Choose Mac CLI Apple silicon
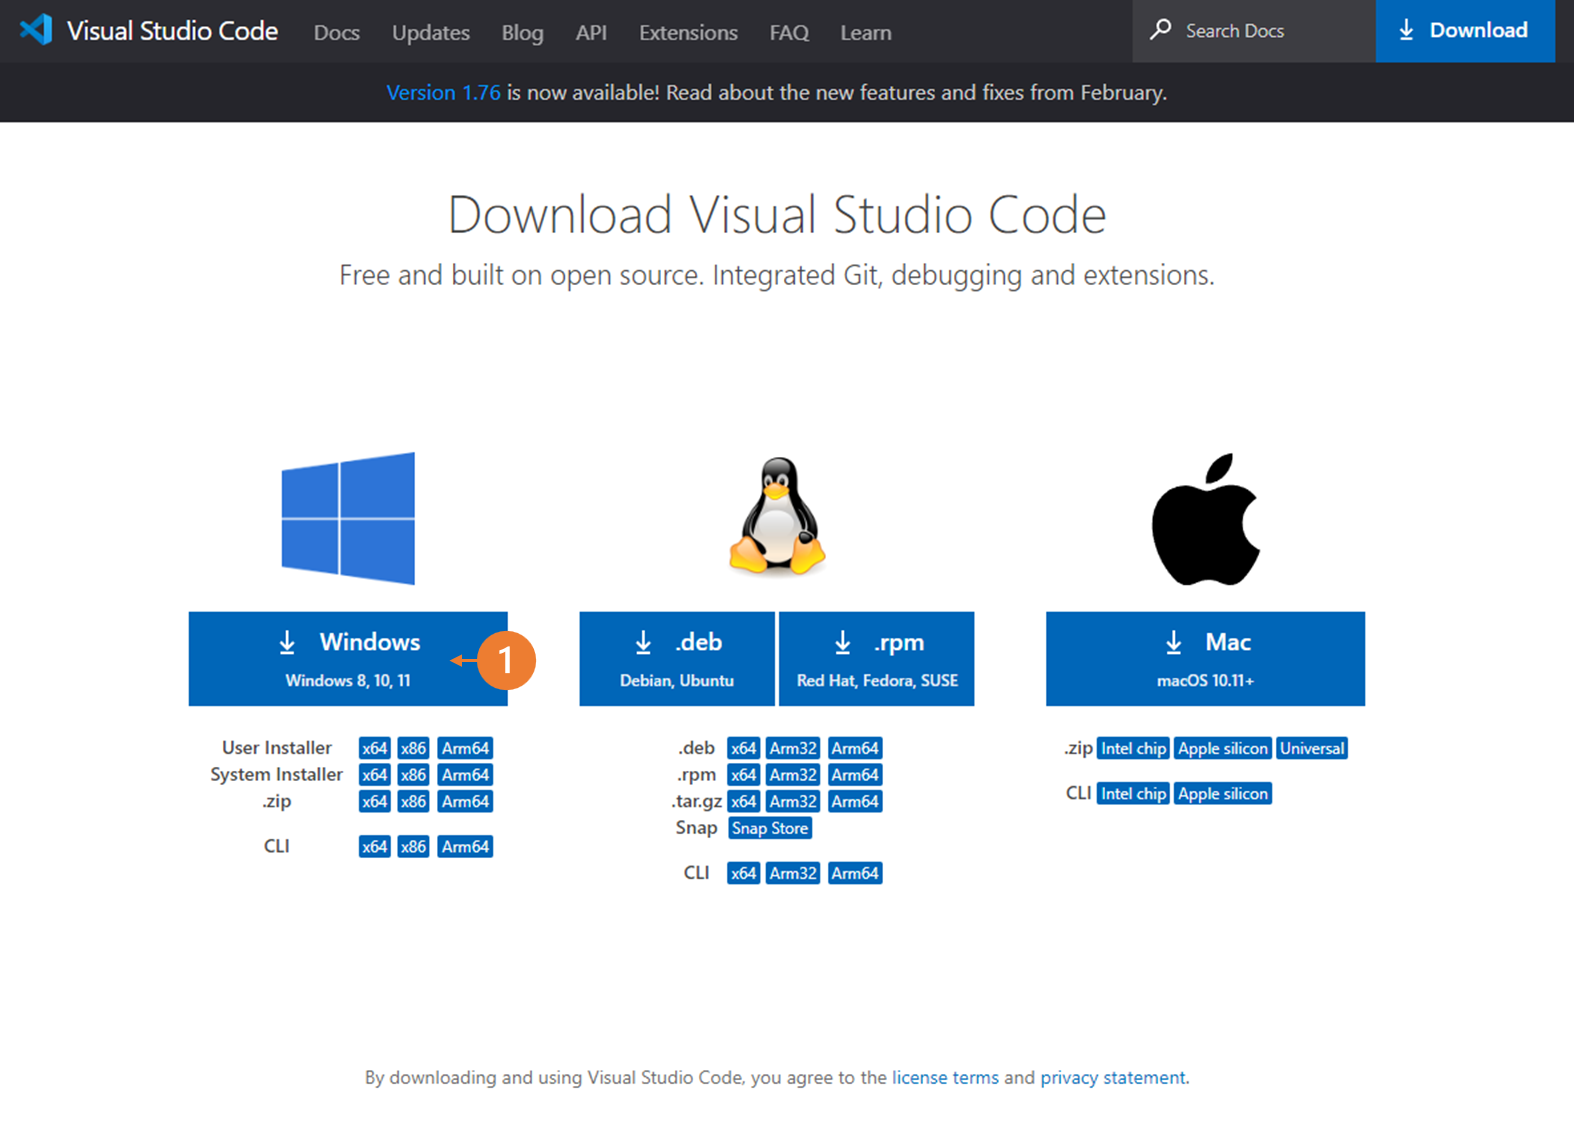Viewport: 1574px width, 1125px height. (1222, 793)
